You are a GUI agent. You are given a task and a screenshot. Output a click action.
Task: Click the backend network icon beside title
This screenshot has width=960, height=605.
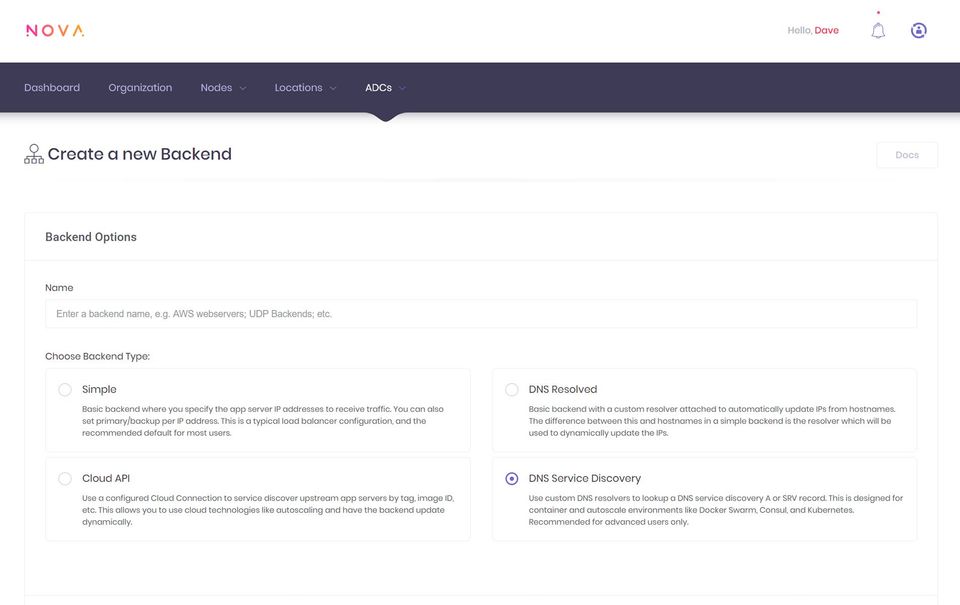tap(34, 154)
